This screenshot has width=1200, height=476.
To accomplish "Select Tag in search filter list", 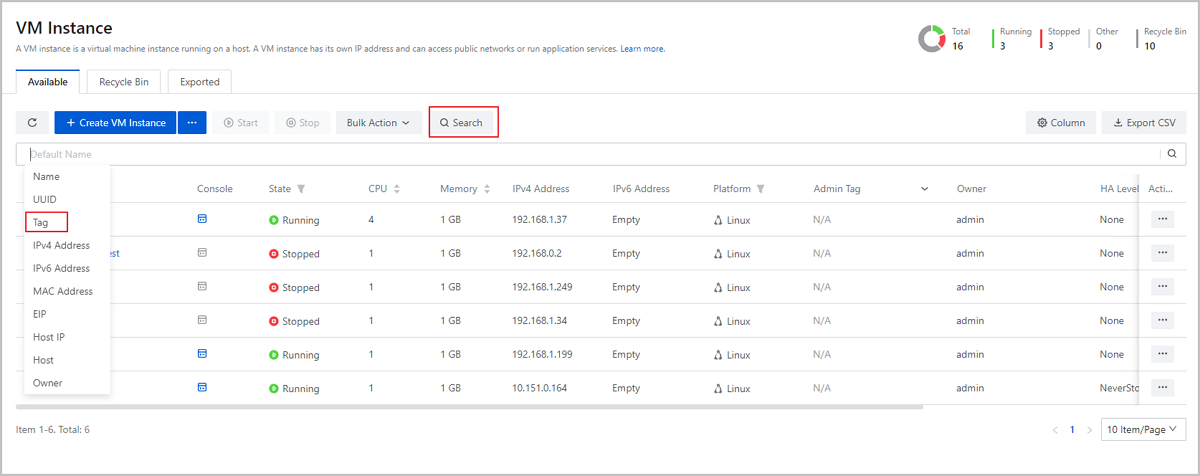I will pos(41,222).
